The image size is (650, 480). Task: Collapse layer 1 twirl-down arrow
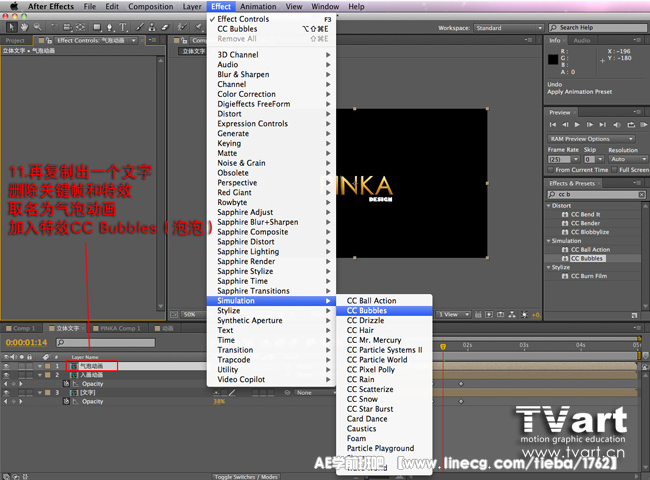(40, 366)
